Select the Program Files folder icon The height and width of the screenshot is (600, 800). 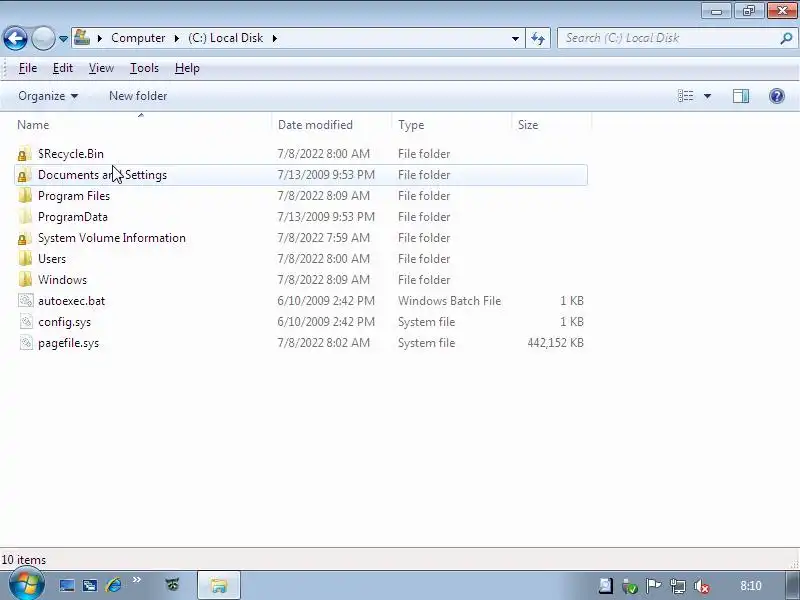tap(25, 196)
